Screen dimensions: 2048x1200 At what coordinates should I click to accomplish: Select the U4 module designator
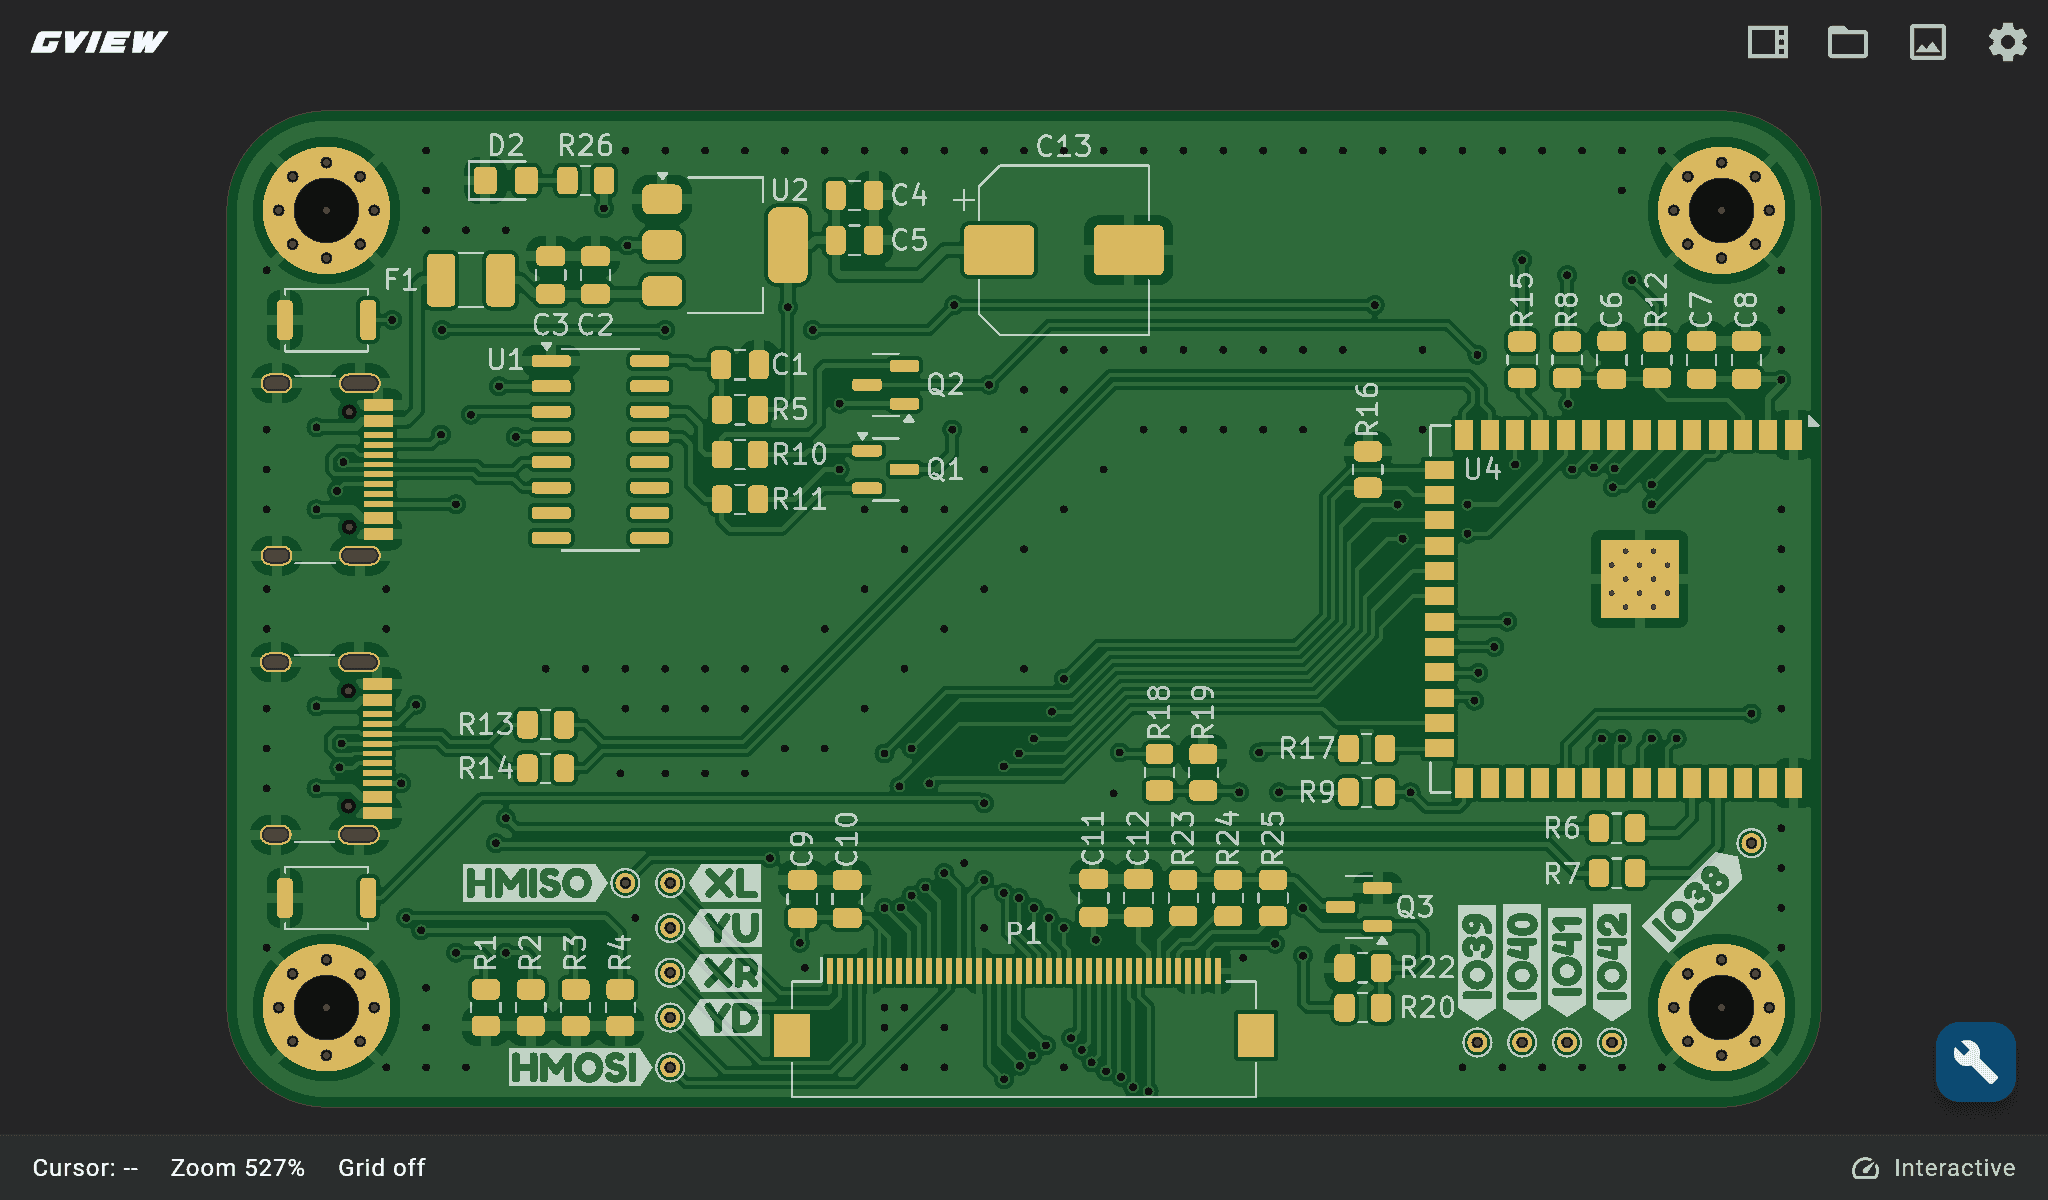[1482, 468]
